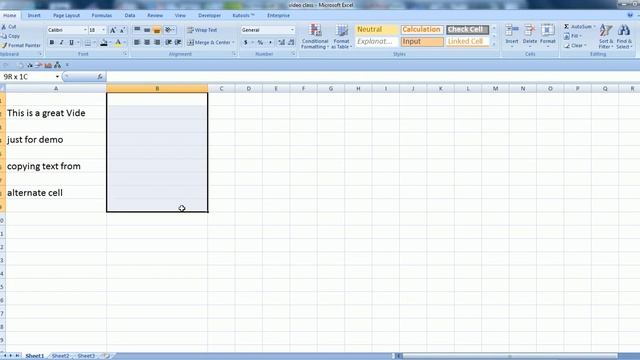Activate the Format Painter tool
The image size is (640, 360).
pyautogui.click(x=21, y=45)
